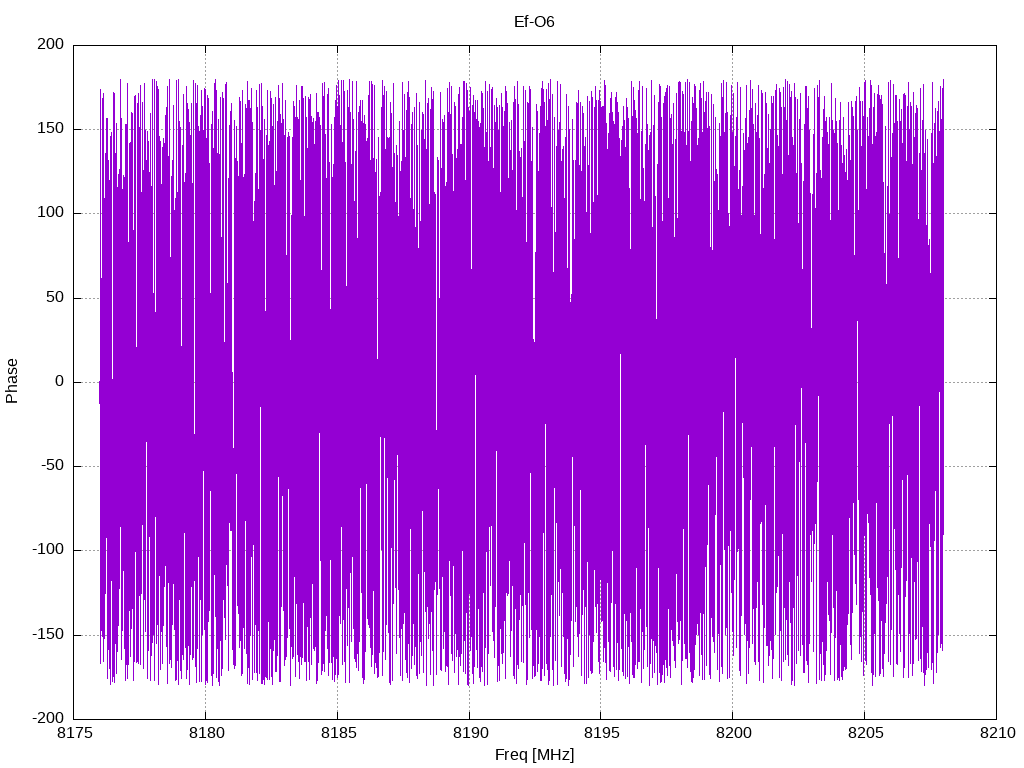Click the y-axis tick label 200
Image resolution: width=1024 pixels, height=768 pixels.
[51, 44]
